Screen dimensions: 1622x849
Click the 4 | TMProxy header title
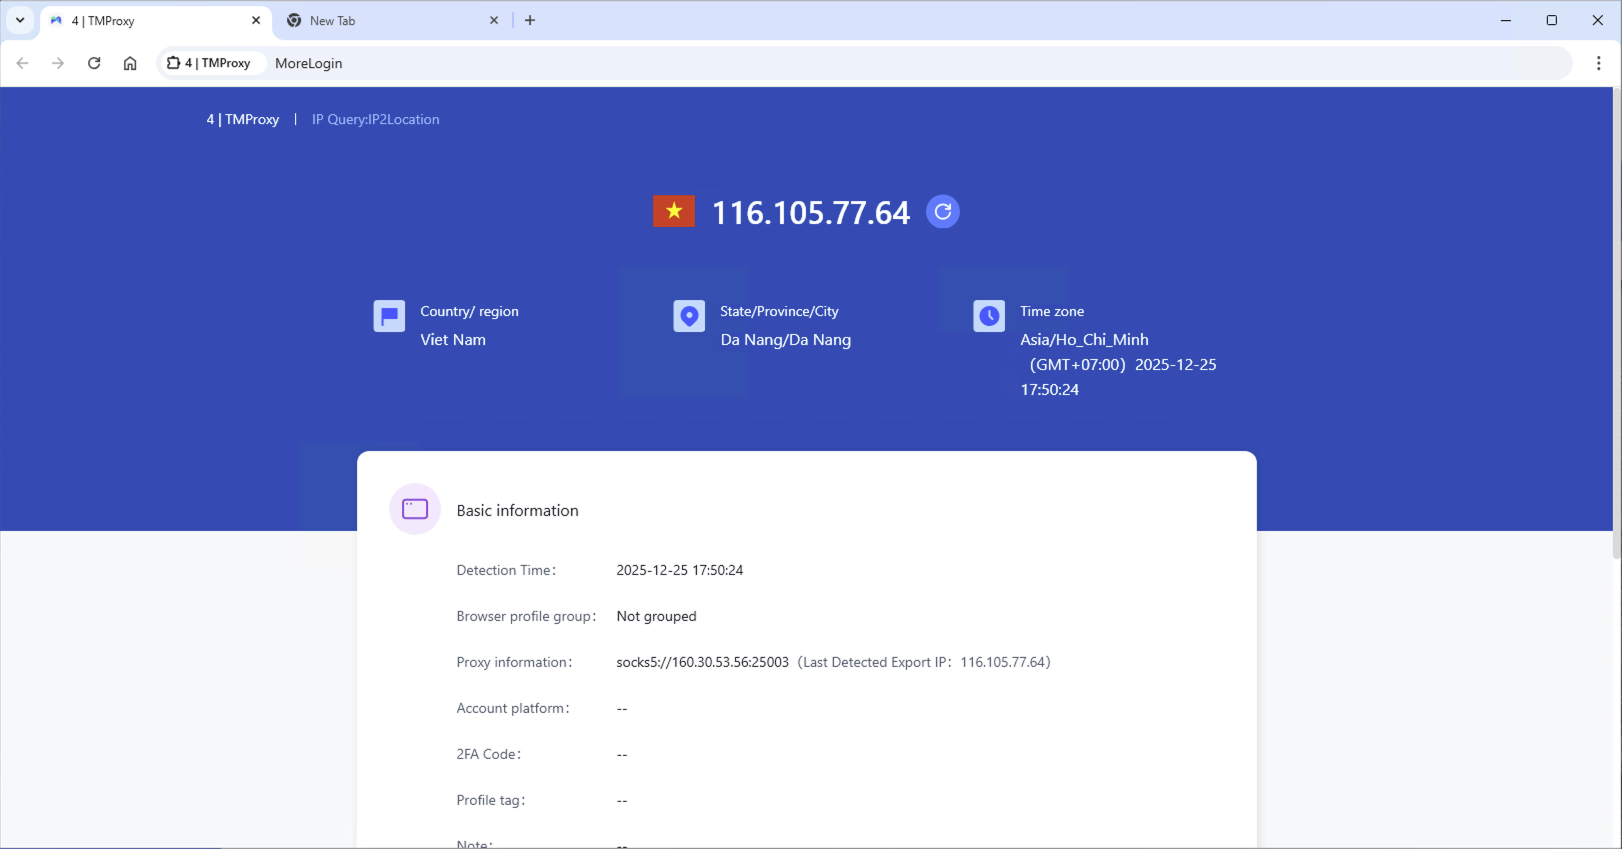tap(243, 119)
